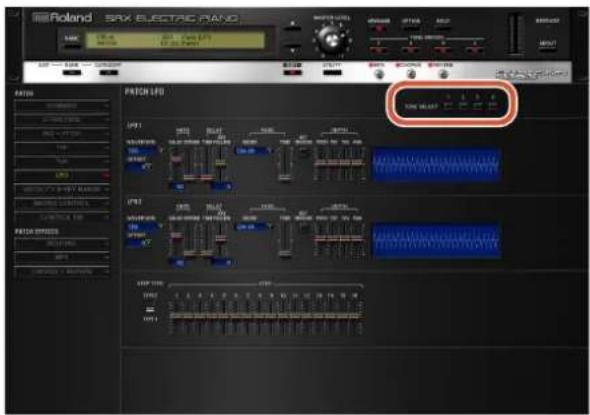Screen dimensions: 590x415
Task: Flip the STEP TYPE switch
Action: (149, 309)
